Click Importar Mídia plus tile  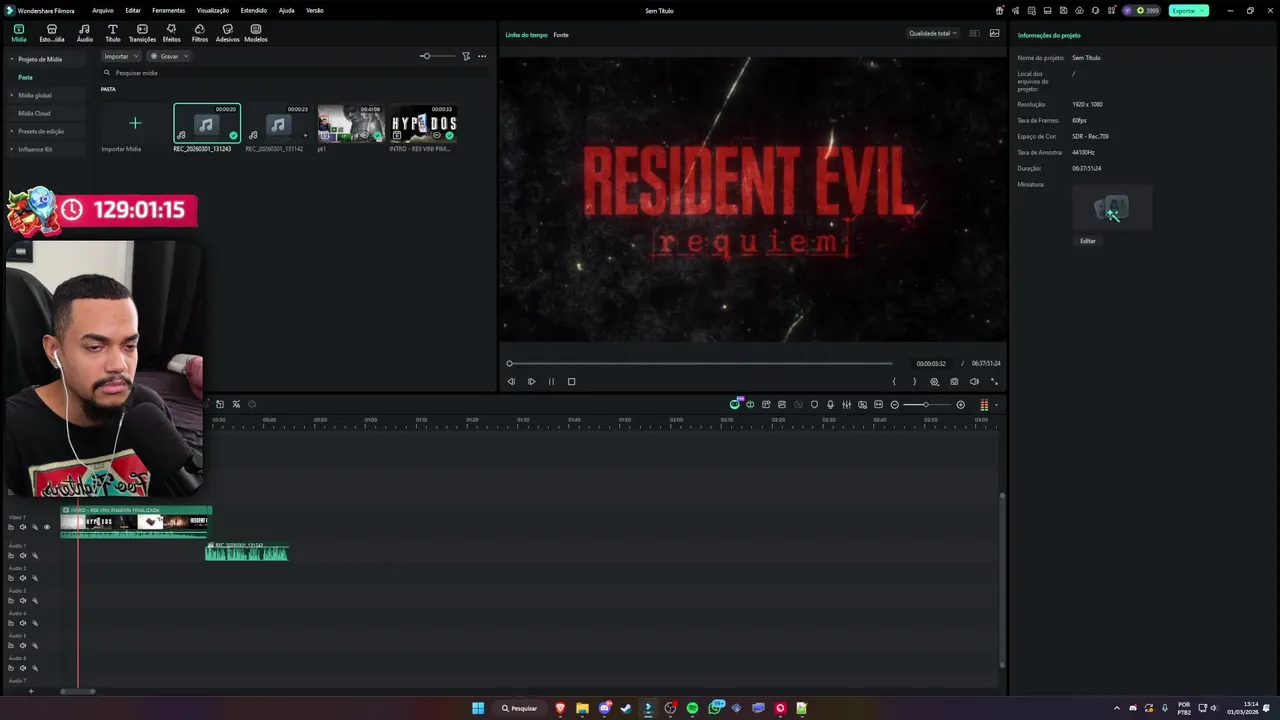coord(135,124)
